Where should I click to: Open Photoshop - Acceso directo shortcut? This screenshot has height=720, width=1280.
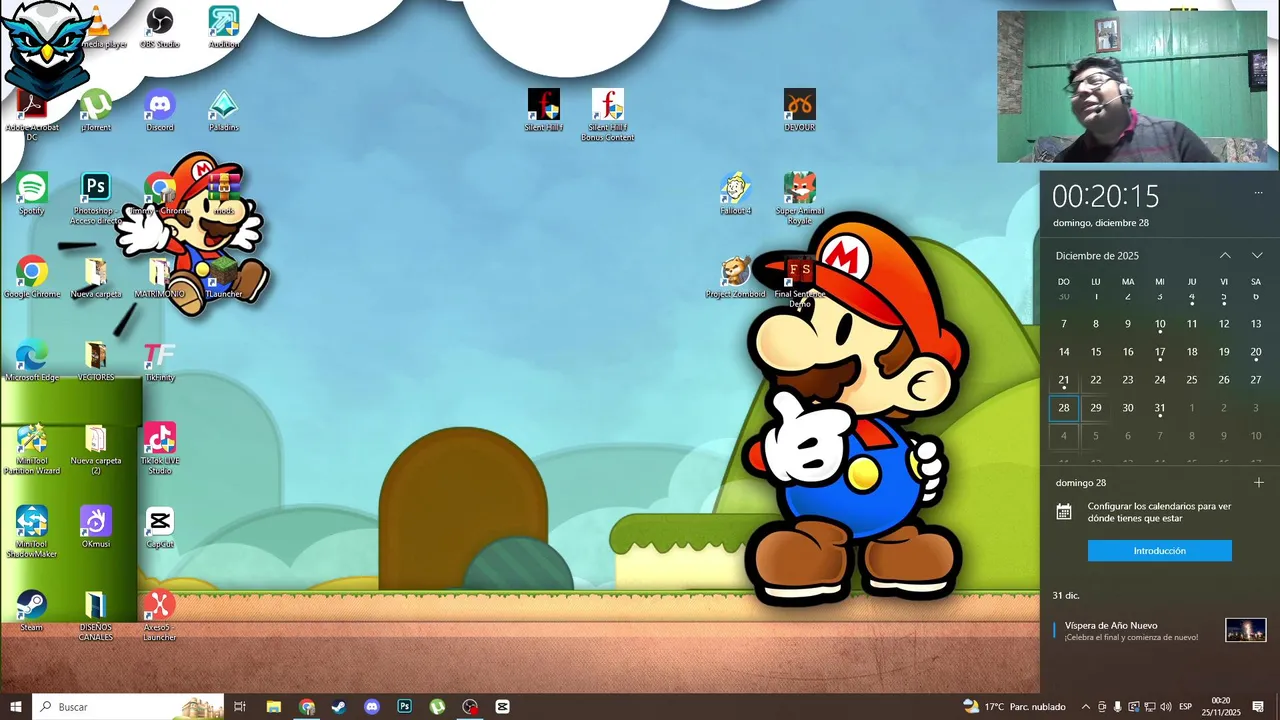[96, 198]
